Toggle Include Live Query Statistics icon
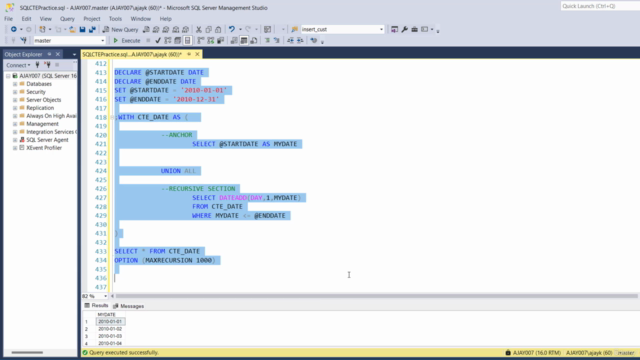 pyautogui.click(x=211, y=40)
